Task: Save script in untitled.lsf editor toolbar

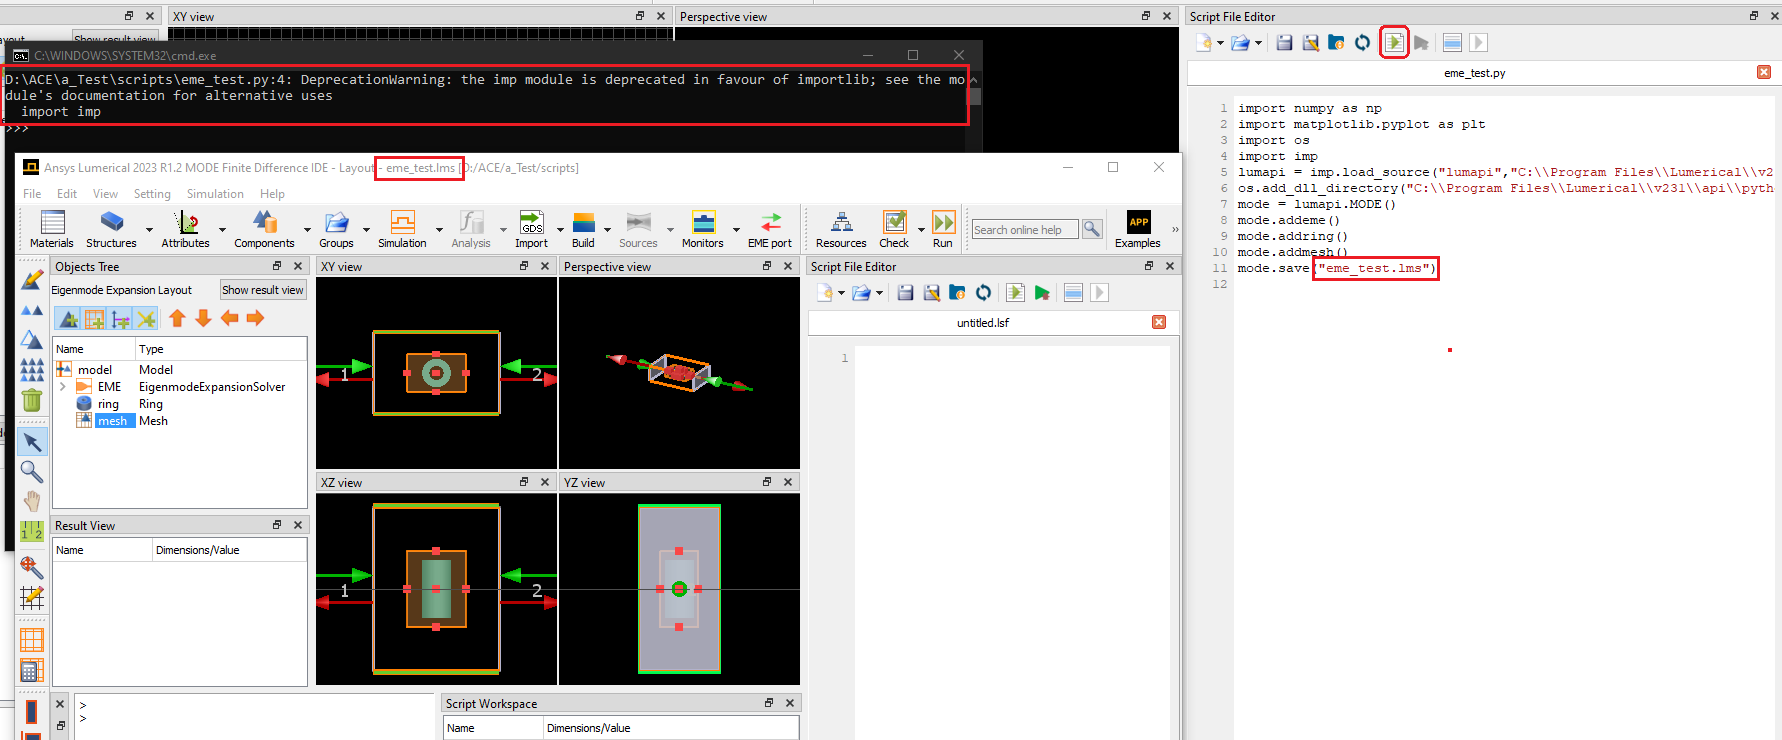Action: click(x=906, y=293)
